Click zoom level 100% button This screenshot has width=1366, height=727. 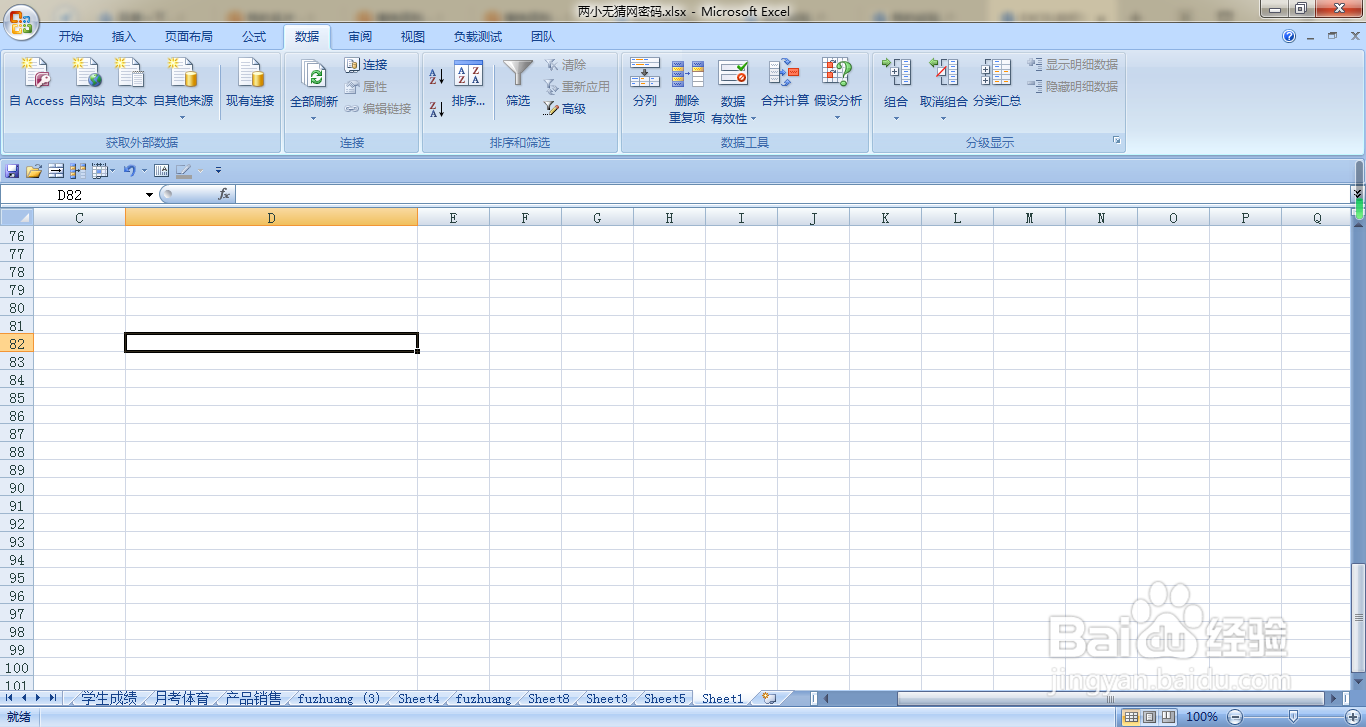click(1201, 717)
